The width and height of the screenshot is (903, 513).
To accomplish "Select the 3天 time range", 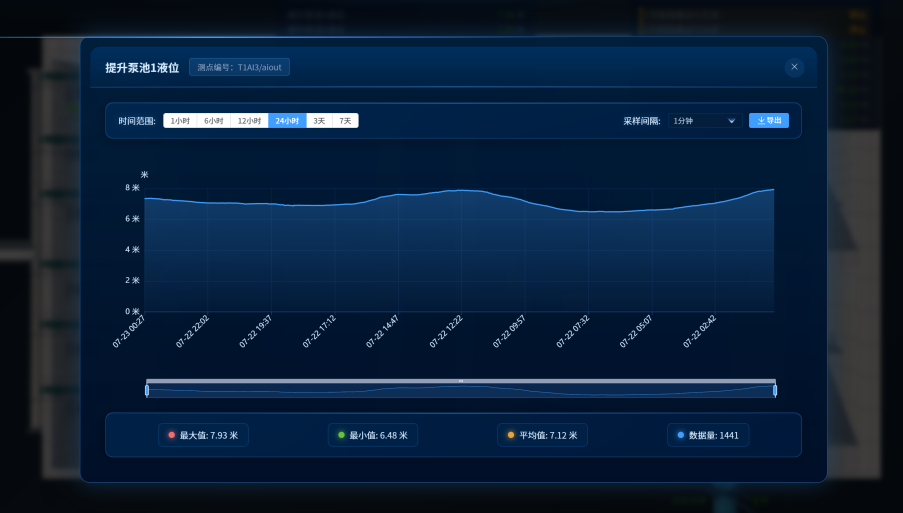I will [319, 120].
